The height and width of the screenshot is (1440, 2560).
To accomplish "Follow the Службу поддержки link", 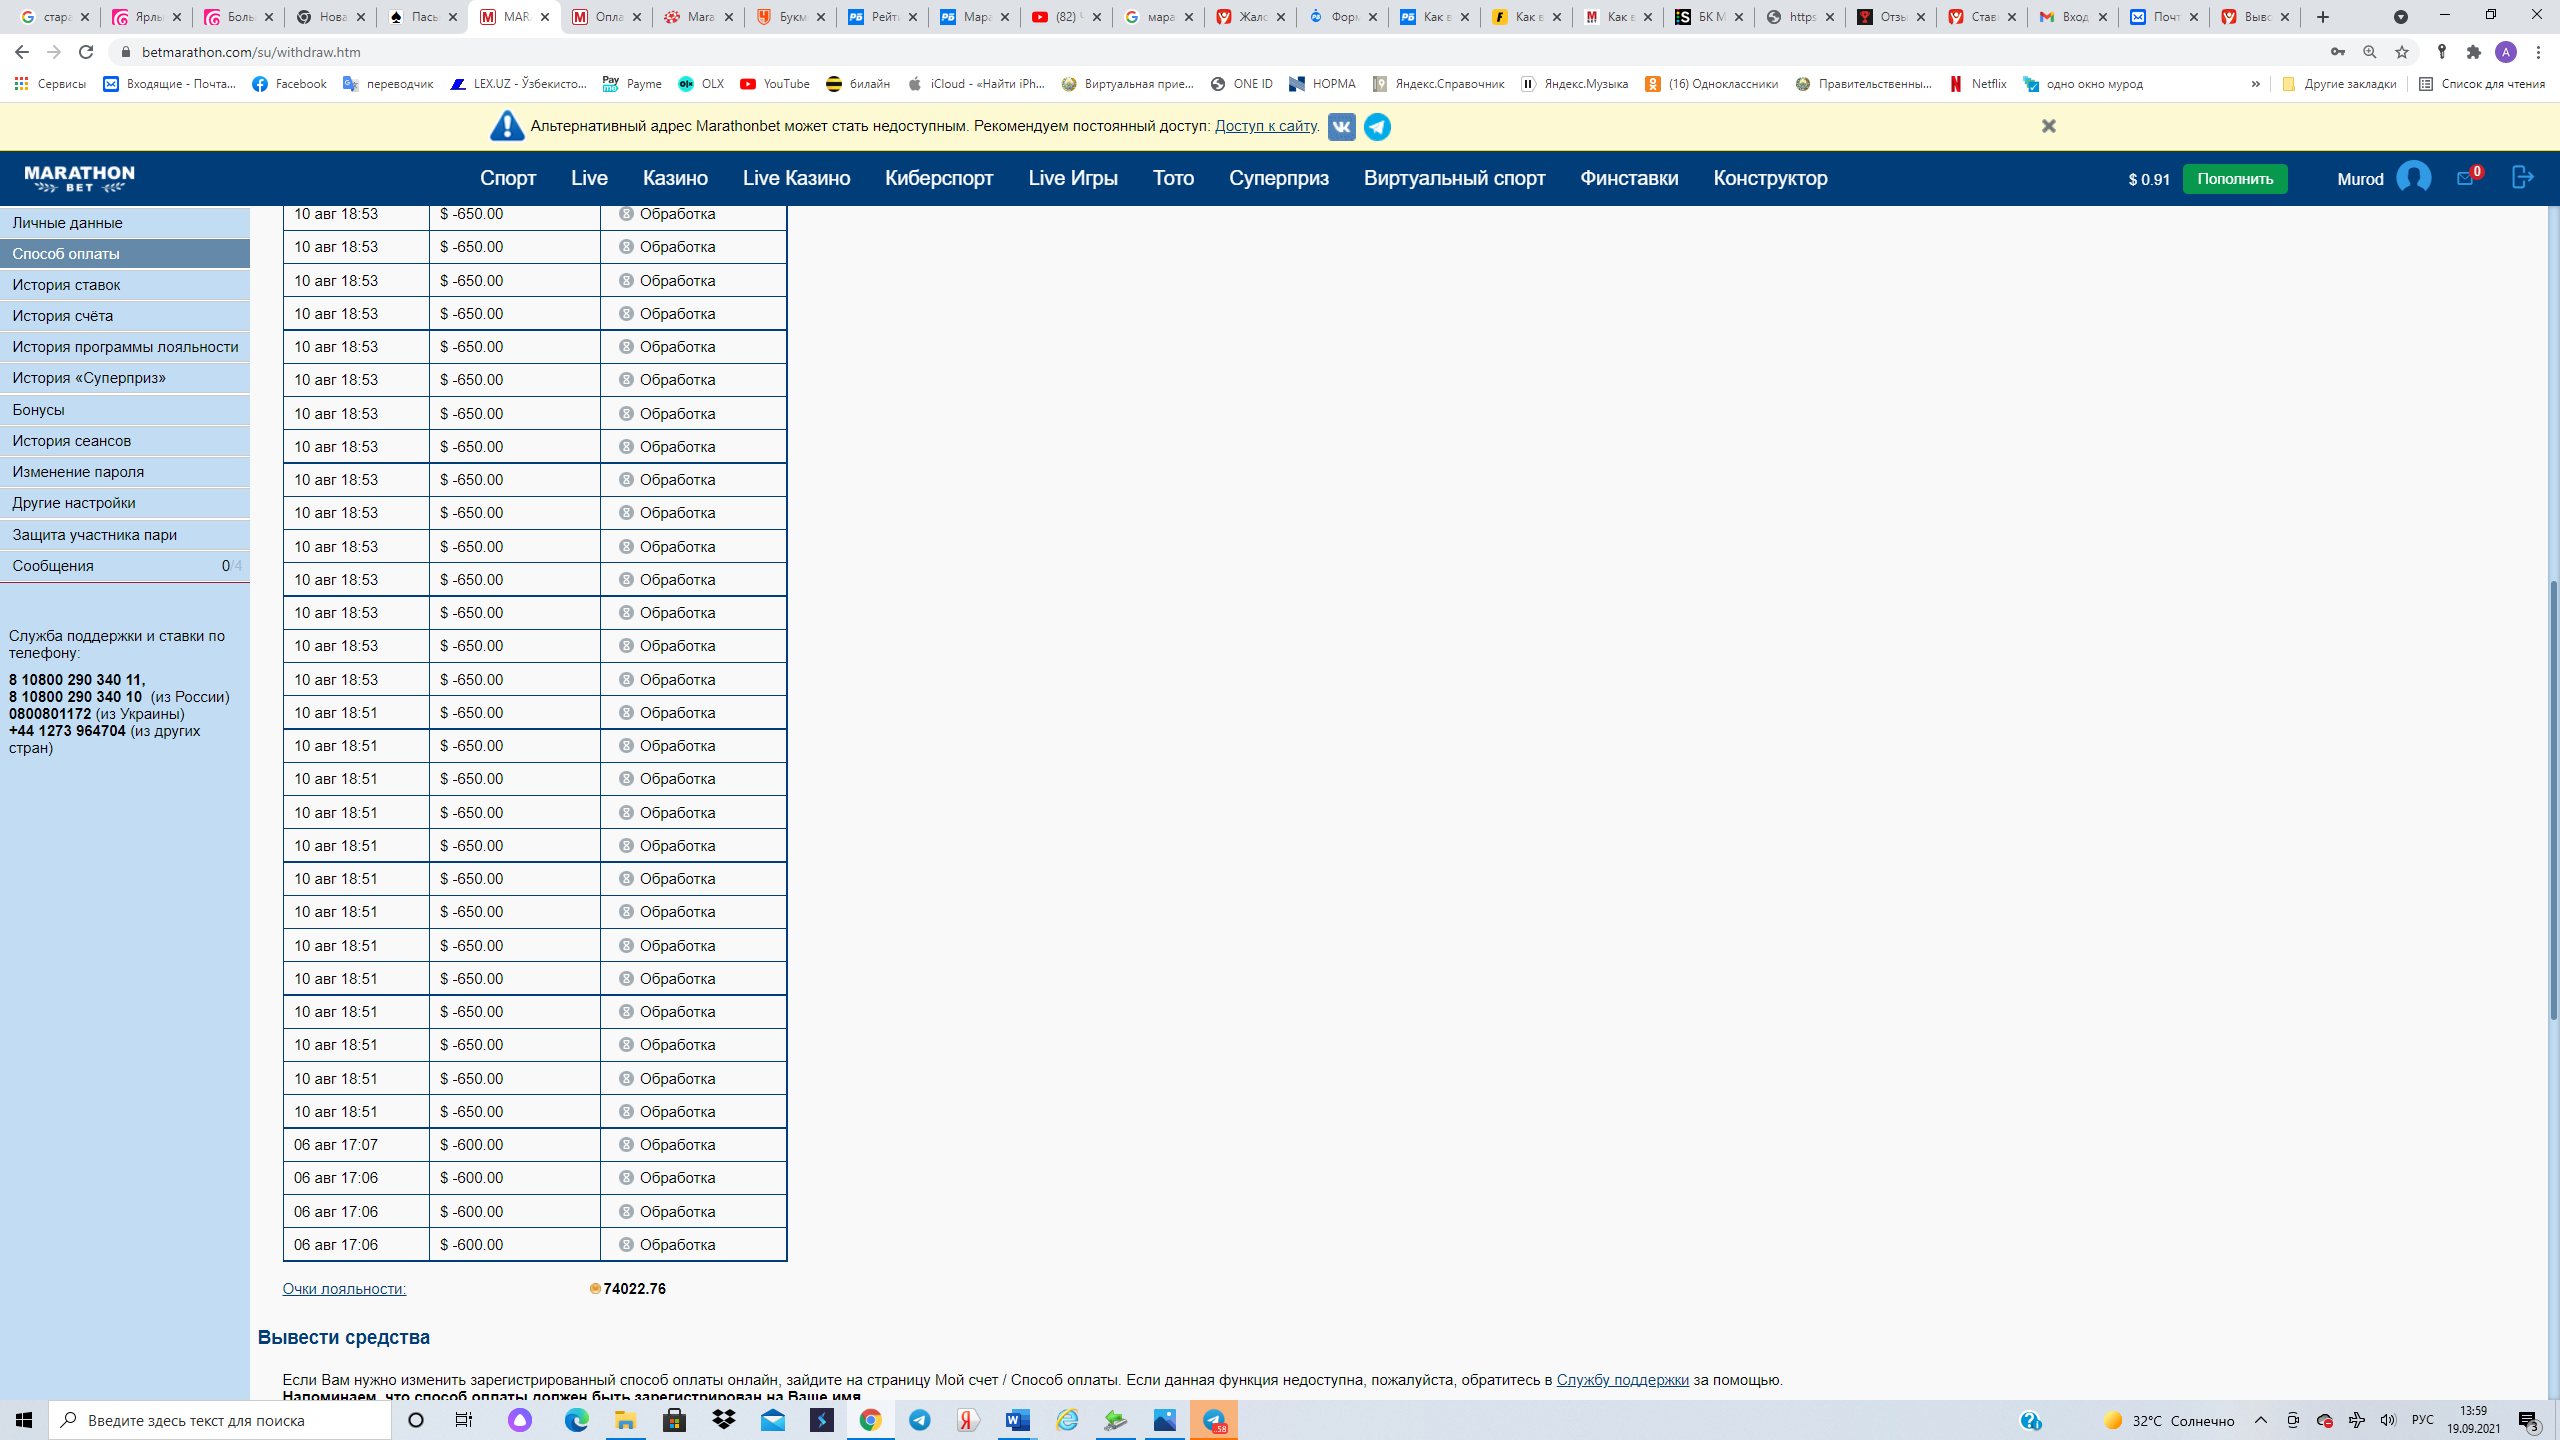I will 1622,1380.
